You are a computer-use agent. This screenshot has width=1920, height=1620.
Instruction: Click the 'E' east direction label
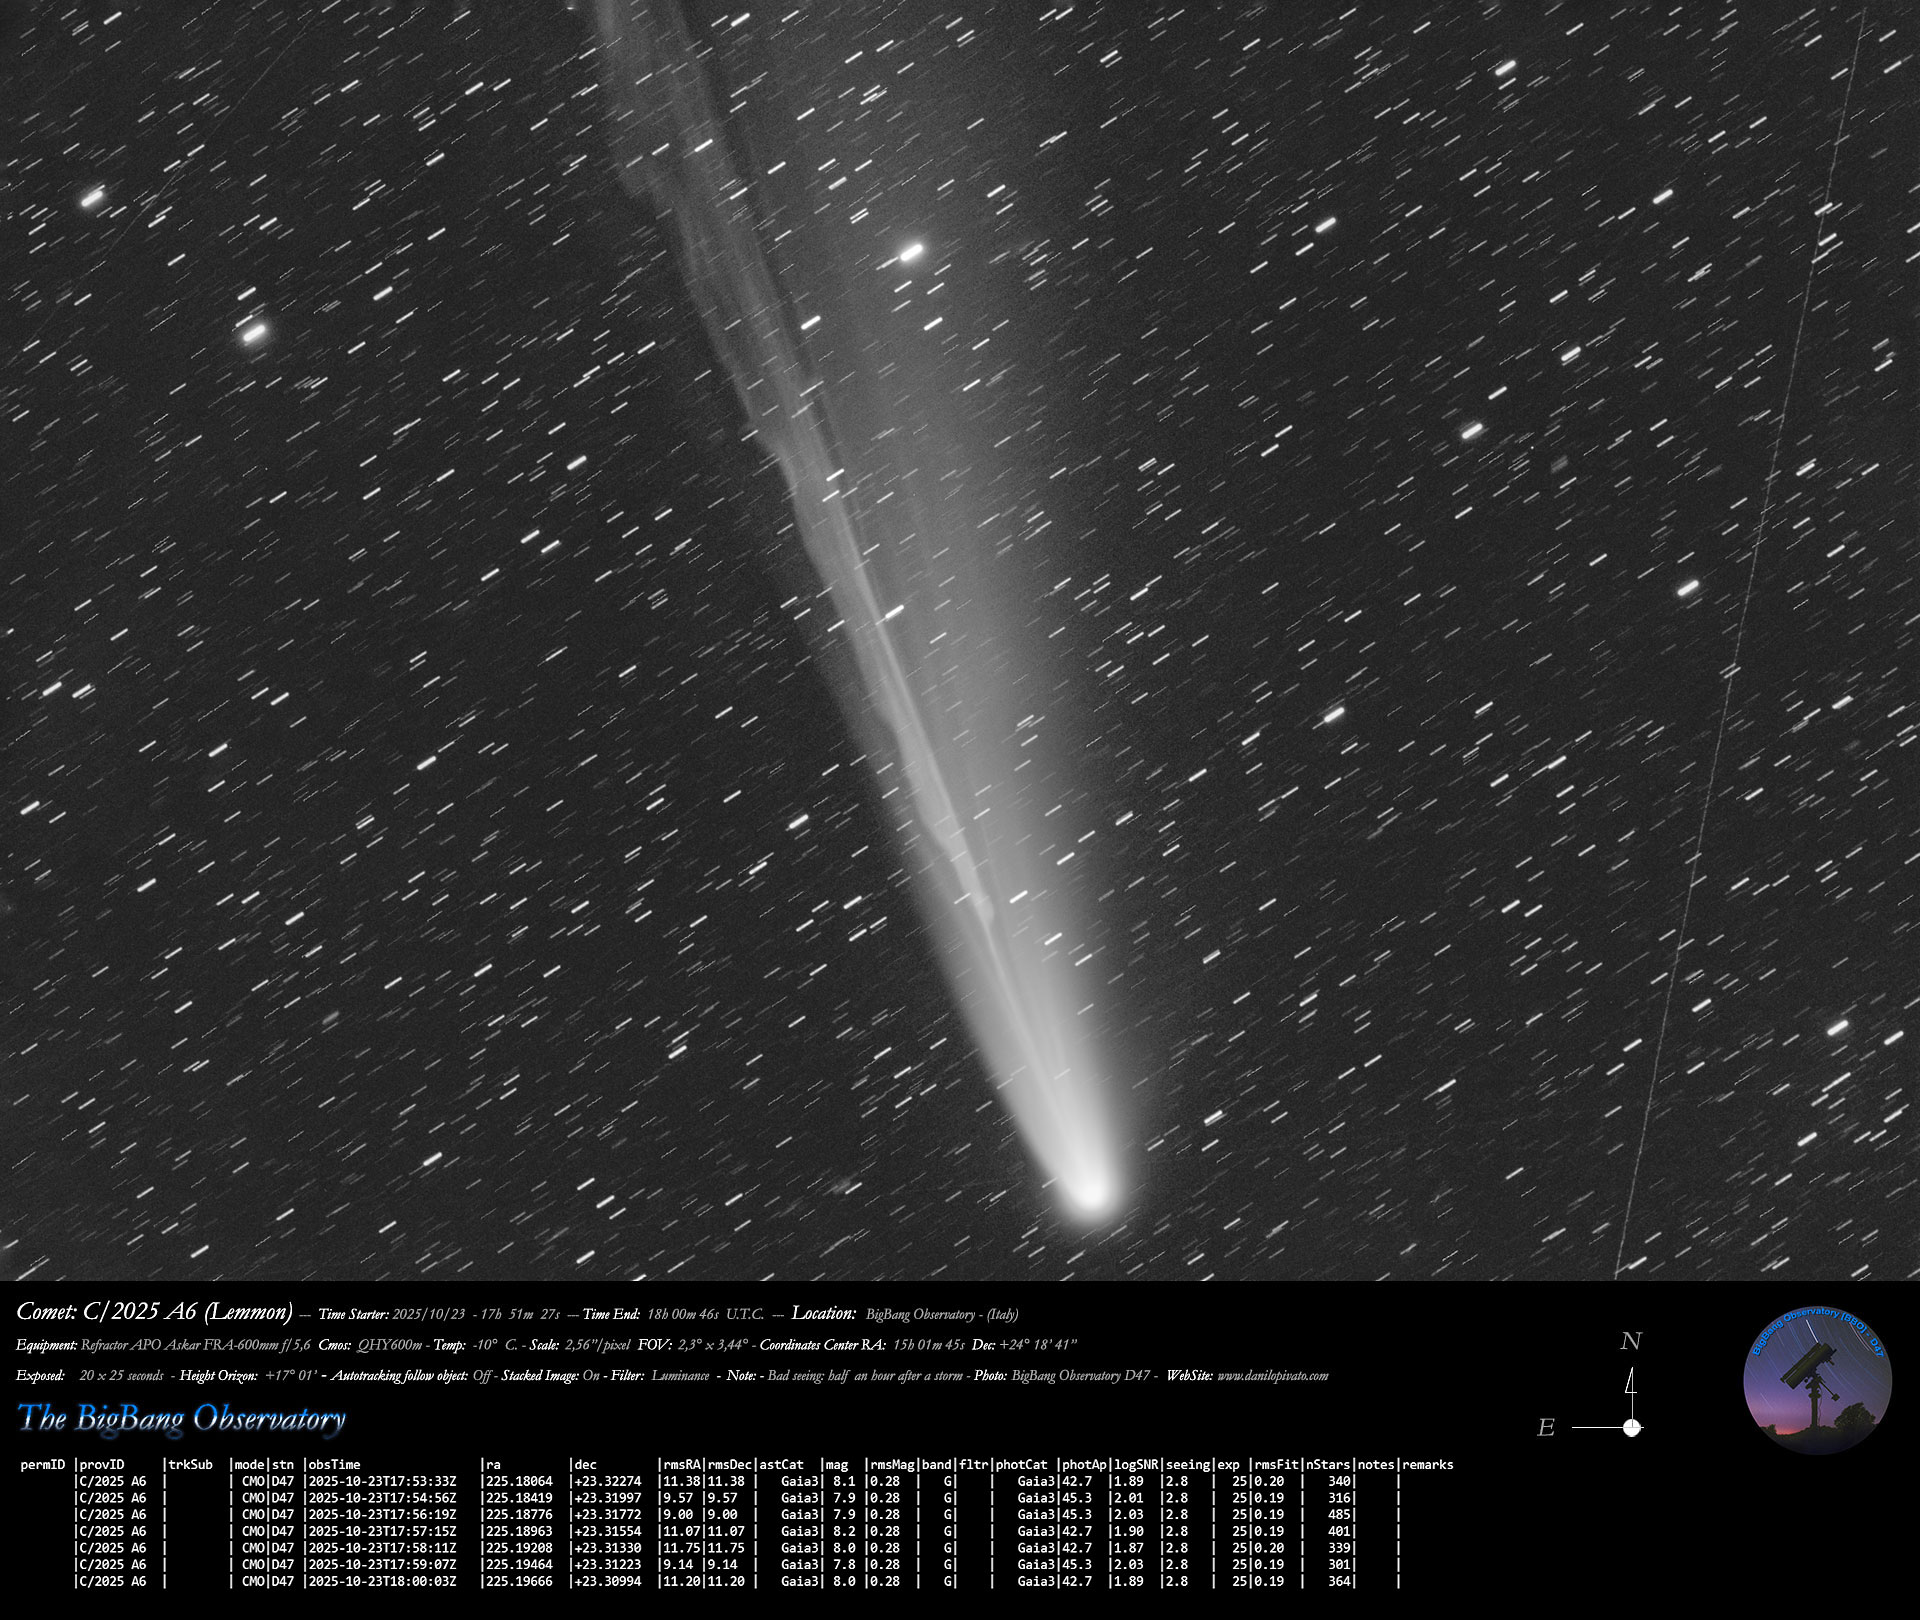point(1546,1428)
